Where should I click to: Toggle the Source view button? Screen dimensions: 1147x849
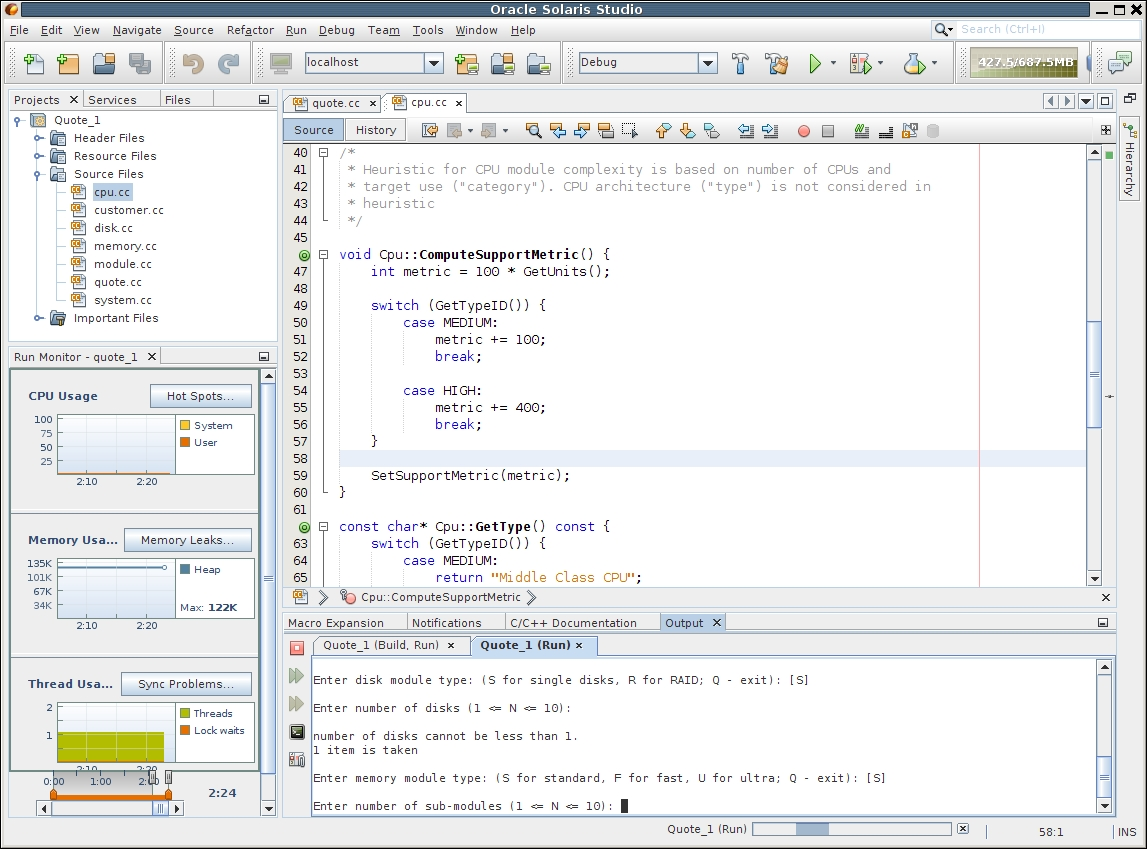pos(313,130)
